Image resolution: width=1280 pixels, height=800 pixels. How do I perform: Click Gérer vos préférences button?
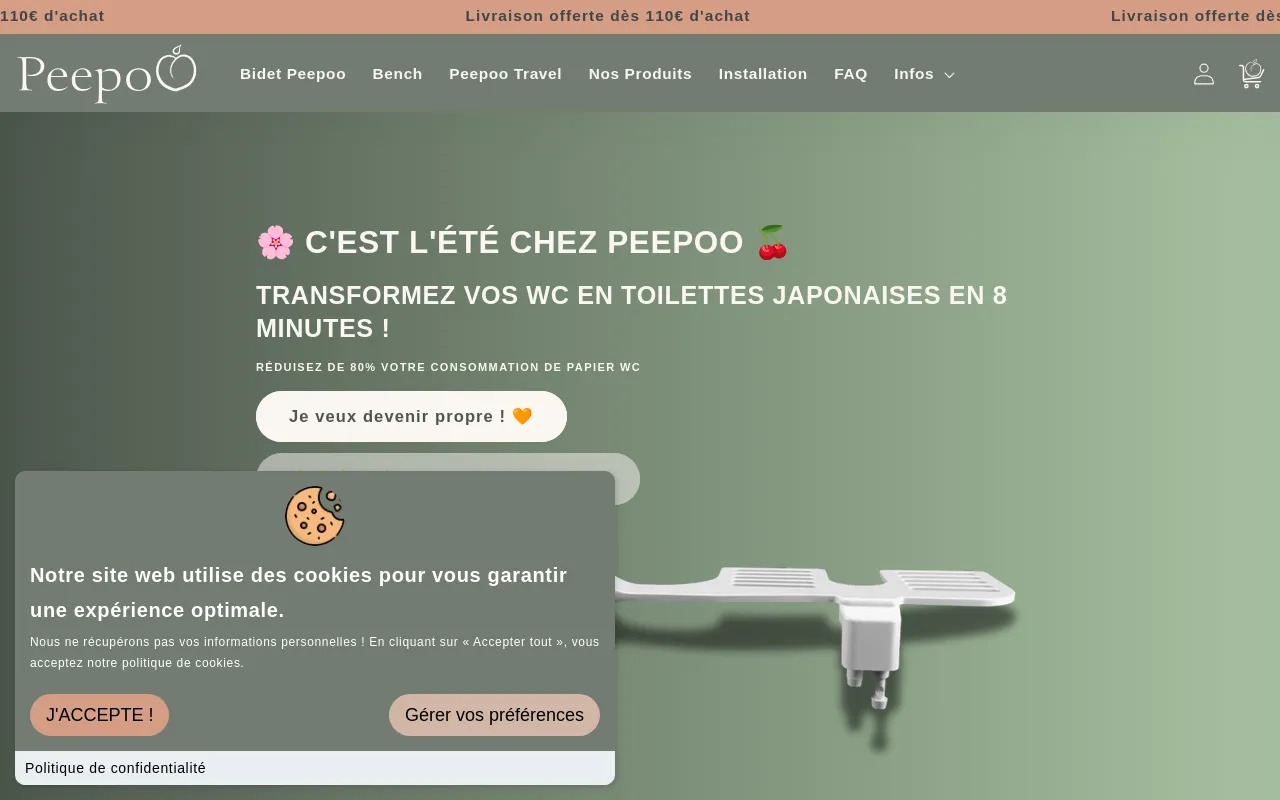[494, 715]
